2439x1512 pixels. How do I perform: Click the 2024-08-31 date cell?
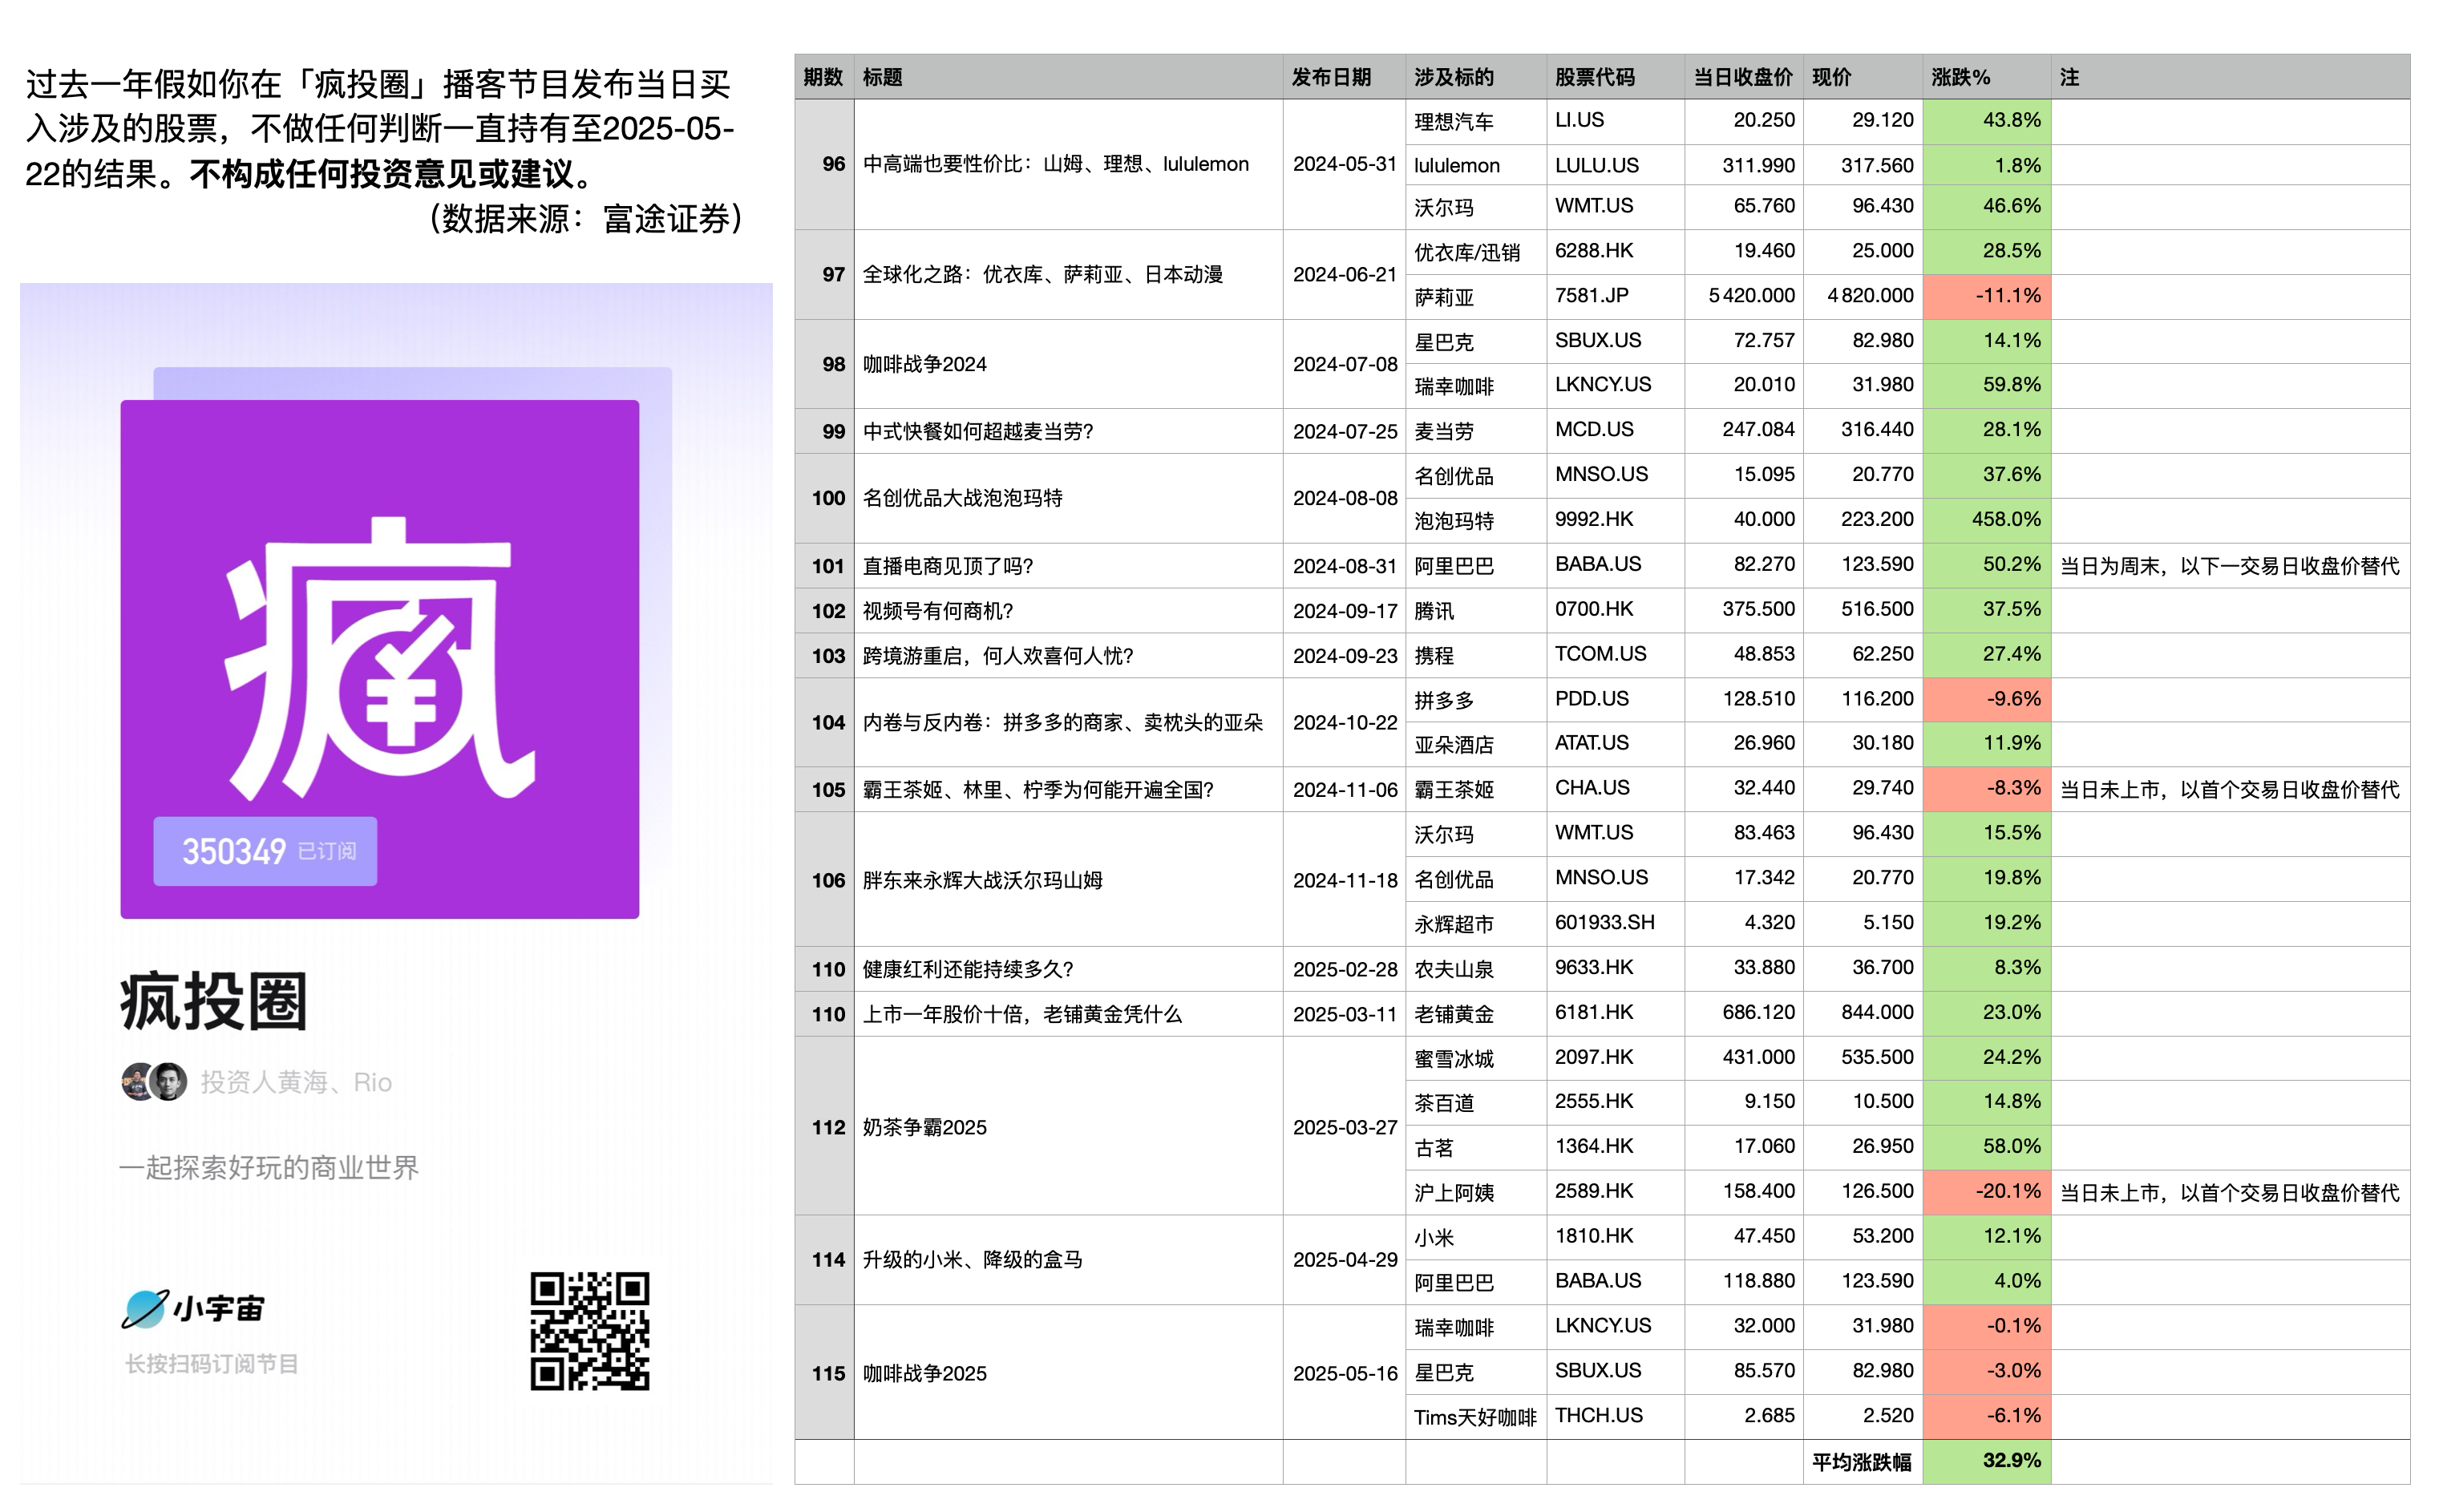[x=1345, y=566]
